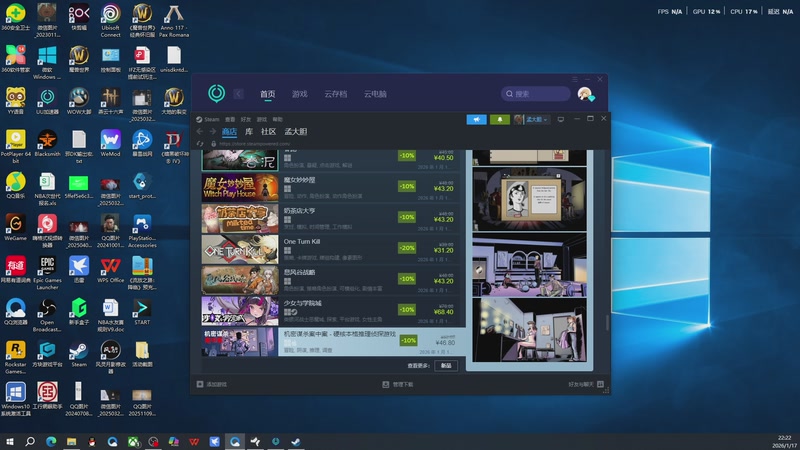The height and width of the screenshot is (450, 800).
Task: Open the QQ音乐 desktop icon
Action: pyautogui.click(x=15, y=185)
